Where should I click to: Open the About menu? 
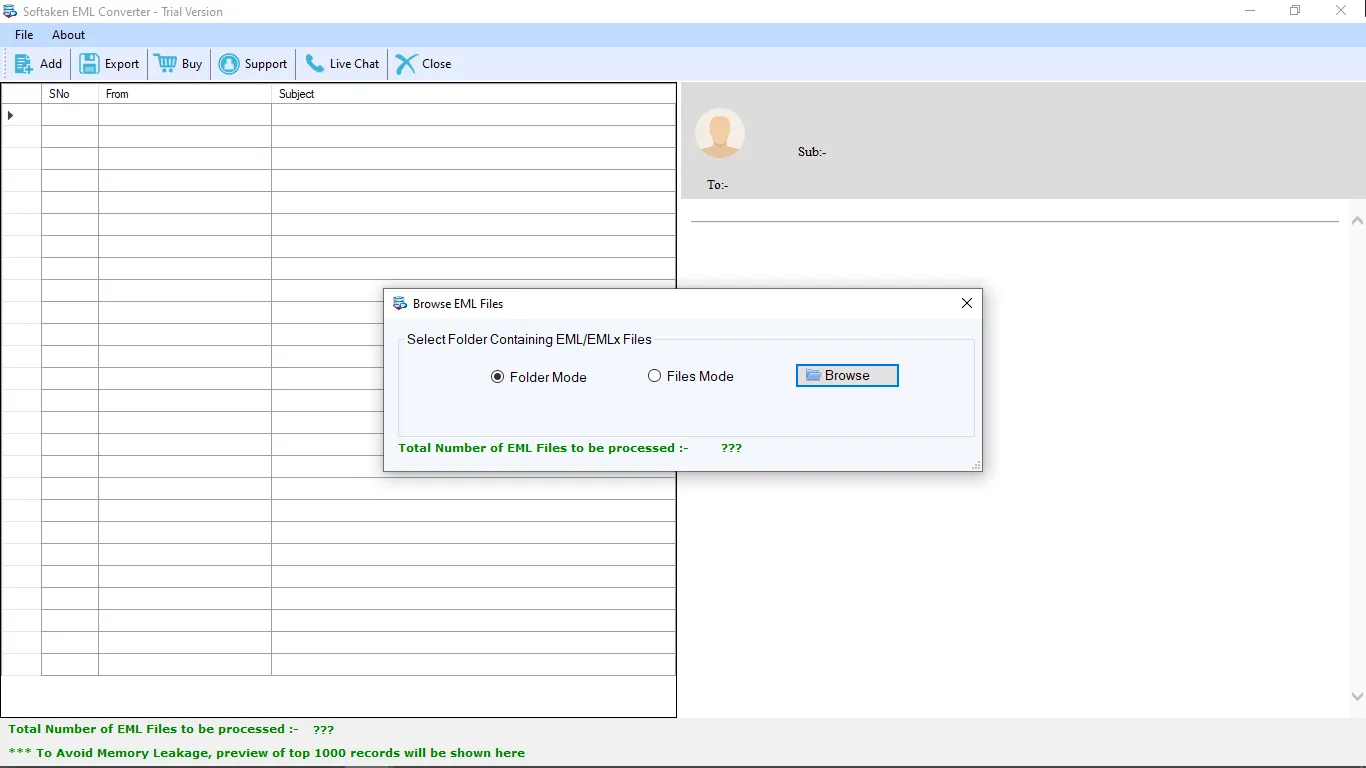pyautogui.click(x=69, y=35)
